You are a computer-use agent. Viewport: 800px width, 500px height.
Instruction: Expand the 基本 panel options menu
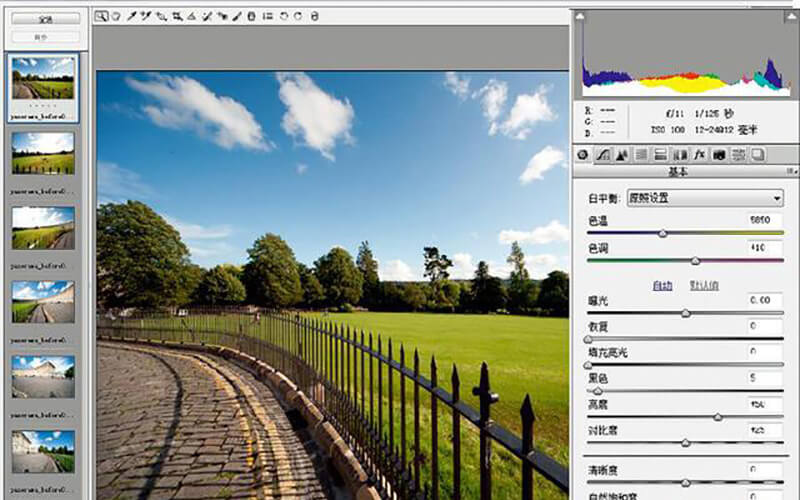[790, 172]
